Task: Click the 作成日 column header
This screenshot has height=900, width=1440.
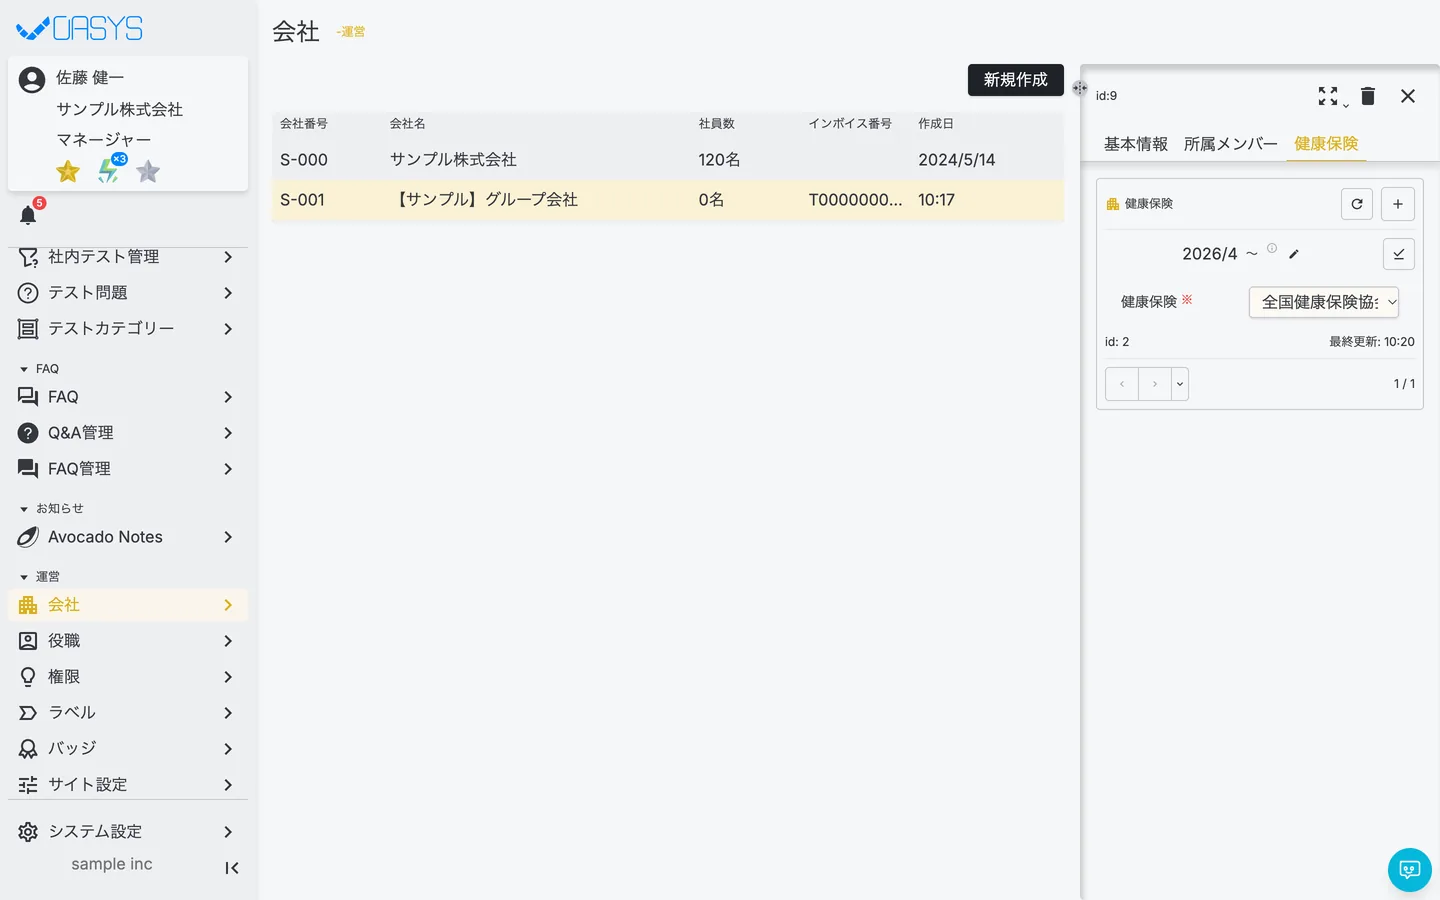Action: click(936, 124)
